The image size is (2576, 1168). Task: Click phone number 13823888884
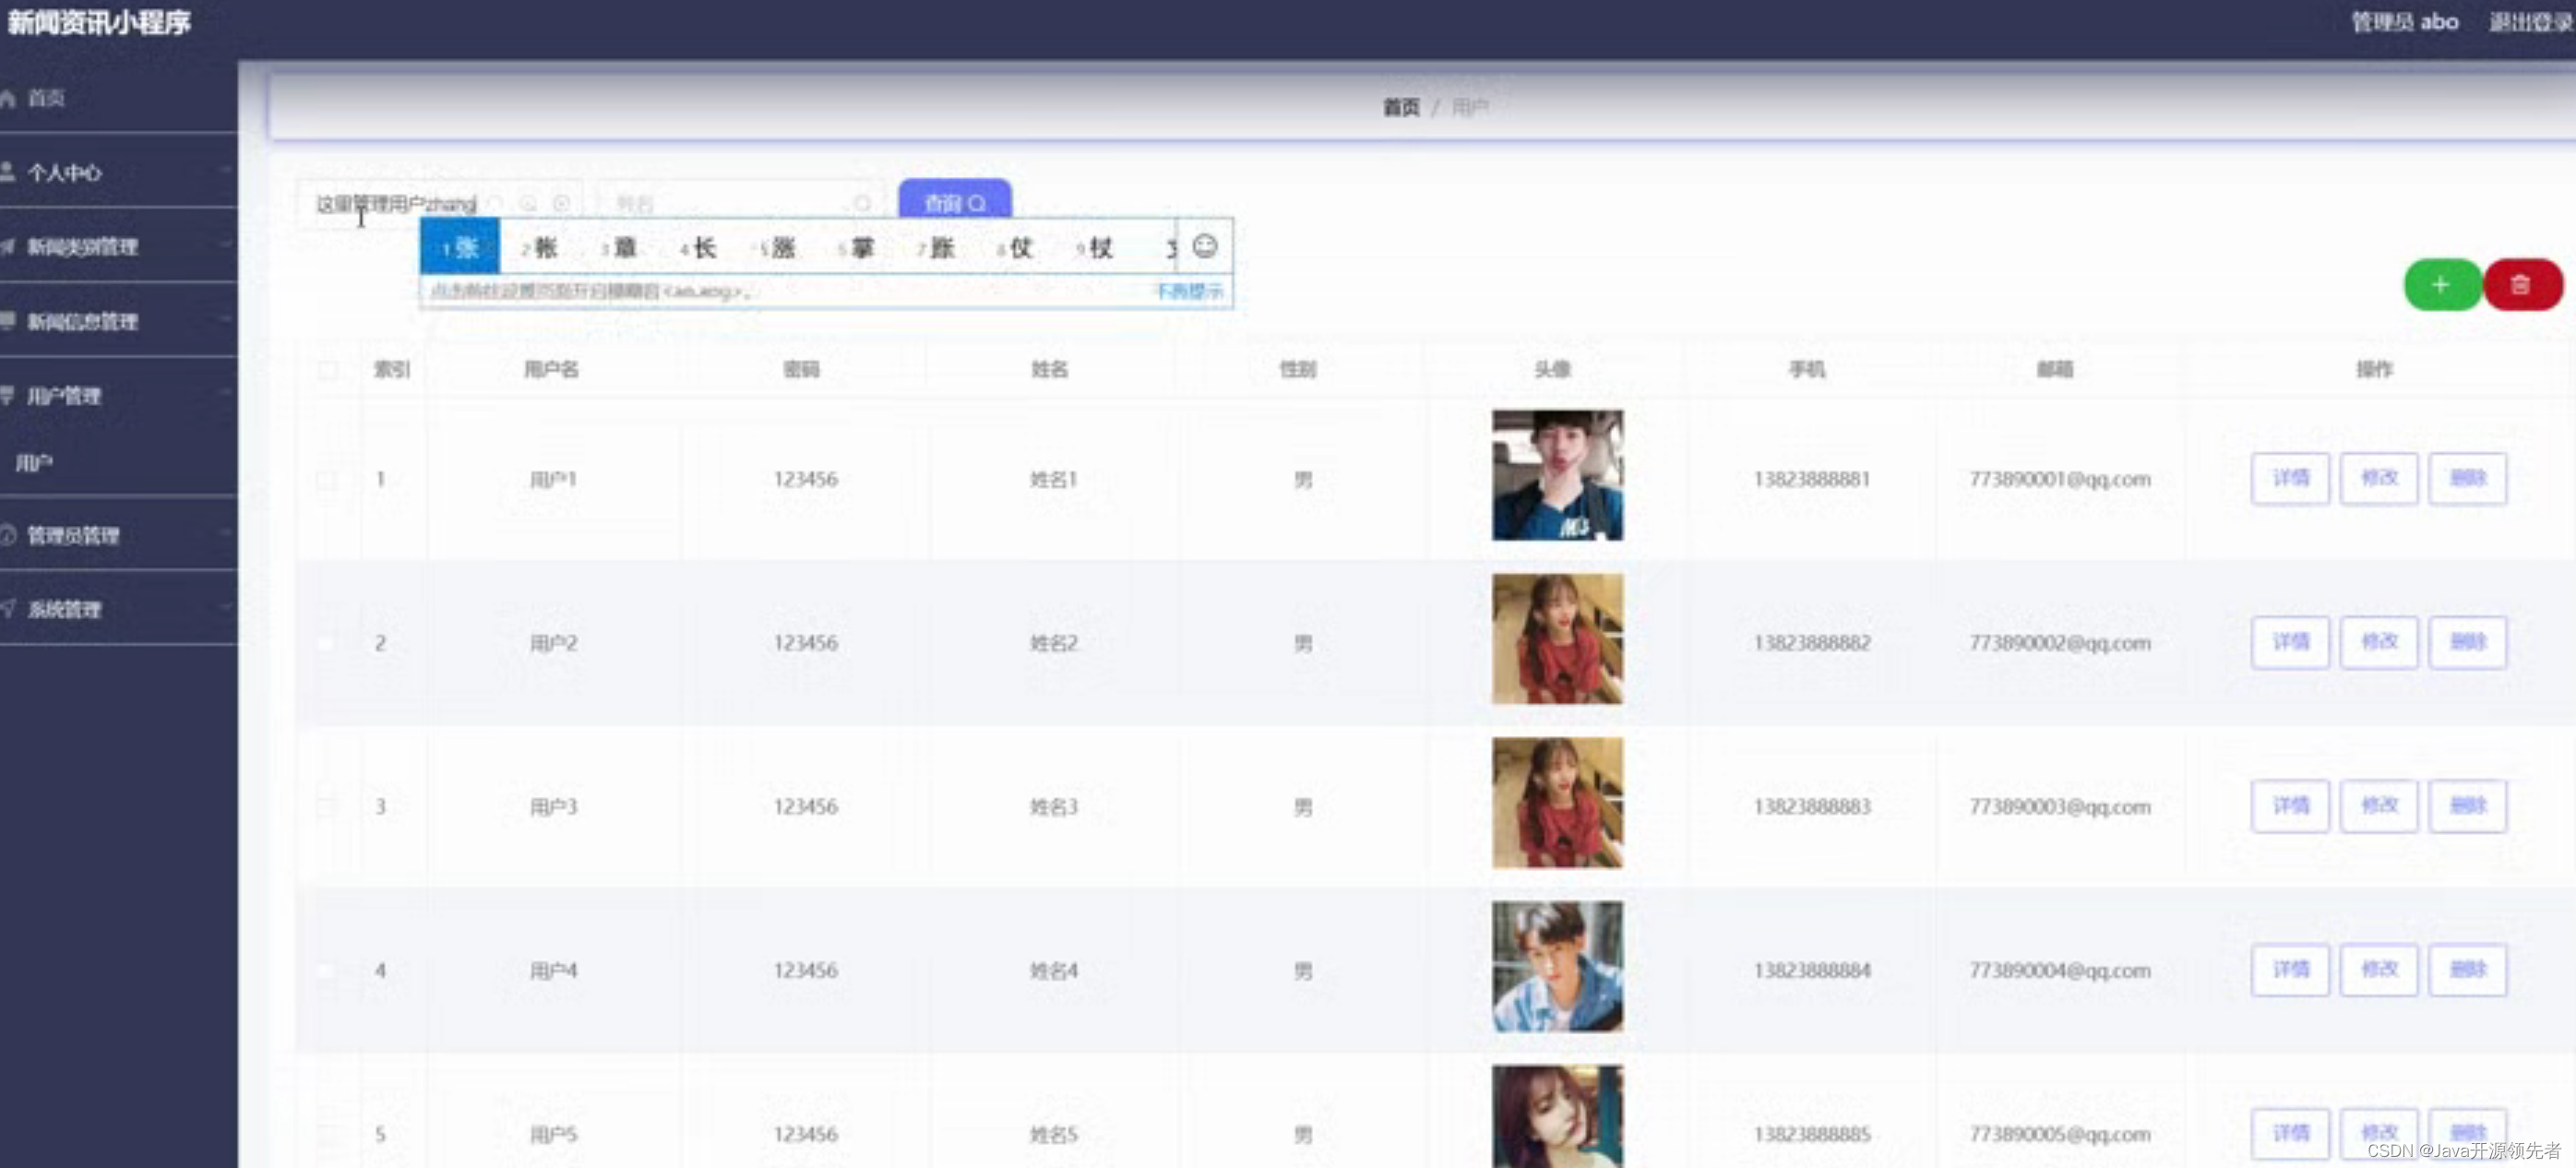pos(1811,970)
